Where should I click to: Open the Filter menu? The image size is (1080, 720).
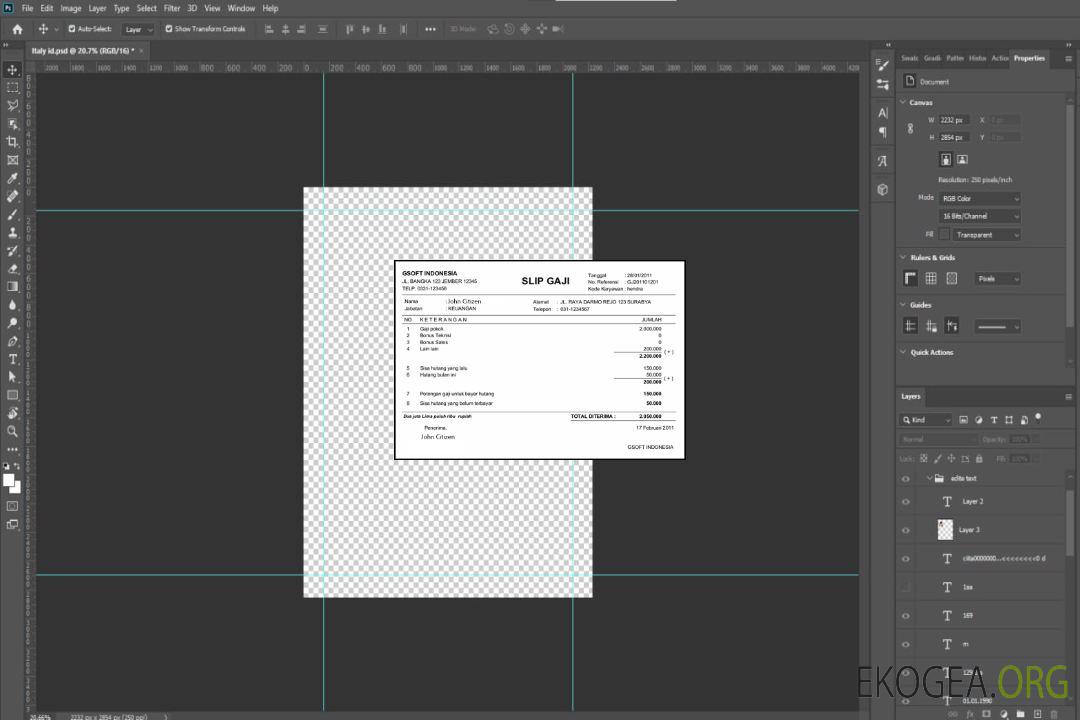pos(172,8)
